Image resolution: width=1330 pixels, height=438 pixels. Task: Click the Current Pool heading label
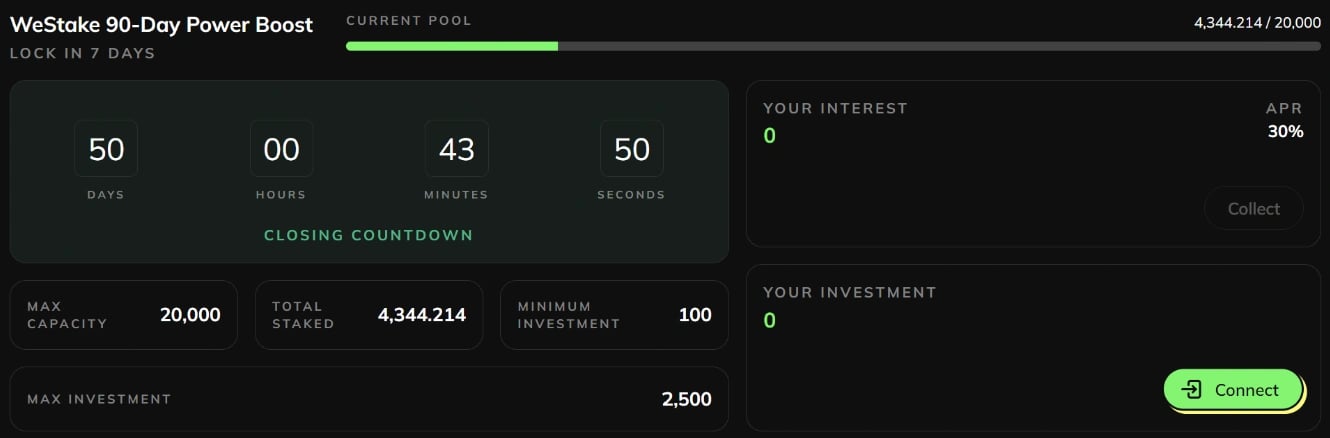click(409, 20)
